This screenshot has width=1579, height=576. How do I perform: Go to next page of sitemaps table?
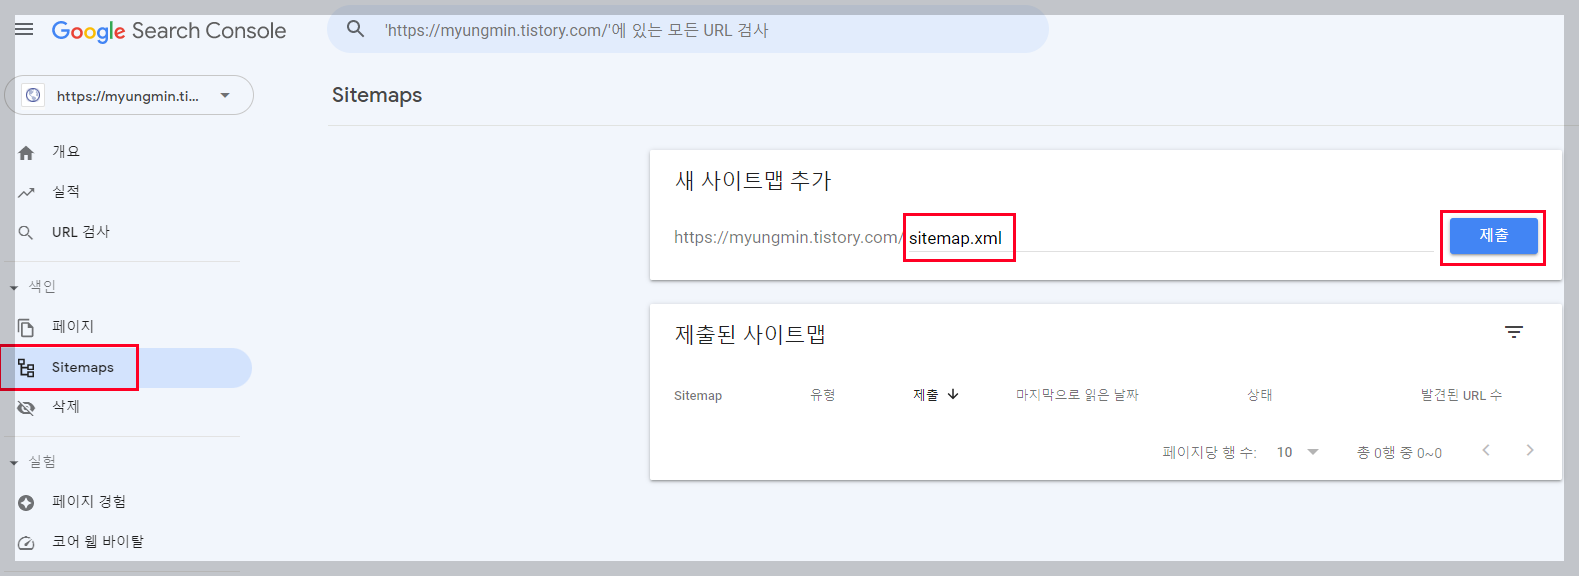(x=1530, y=450)
